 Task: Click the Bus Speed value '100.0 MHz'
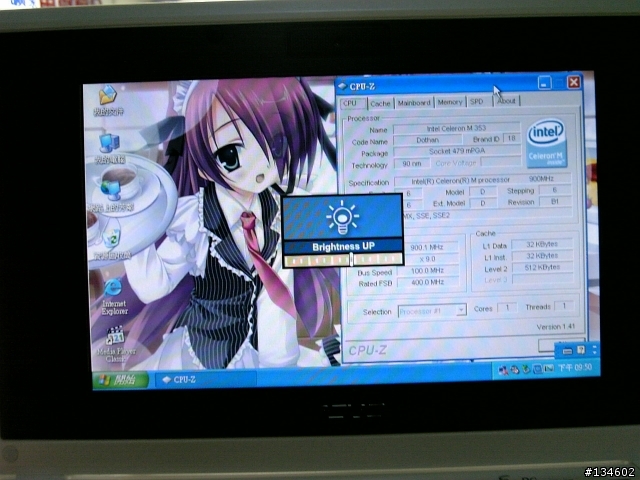tap(427, 270)
